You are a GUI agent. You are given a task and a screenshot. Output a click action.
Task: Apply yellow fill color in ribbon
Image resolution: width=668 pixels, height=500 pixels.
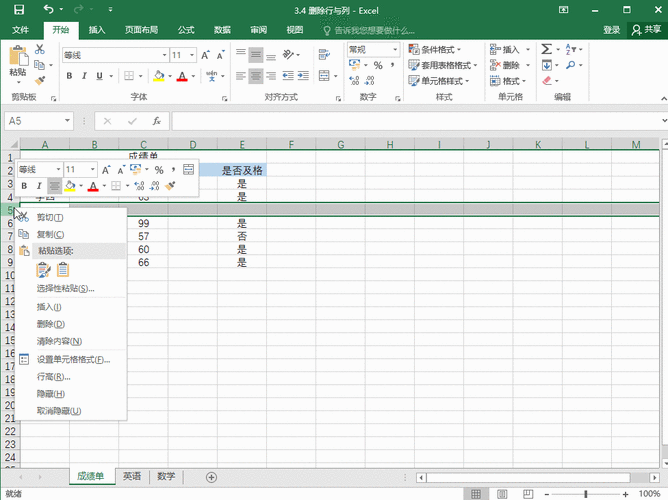(x=158, y=76)
